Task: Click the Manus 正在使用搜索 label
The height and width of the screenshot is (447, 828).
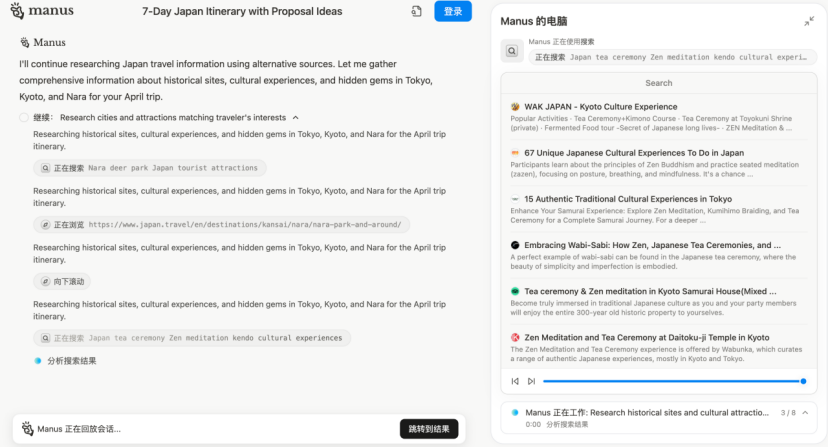Action: [561, 42]
